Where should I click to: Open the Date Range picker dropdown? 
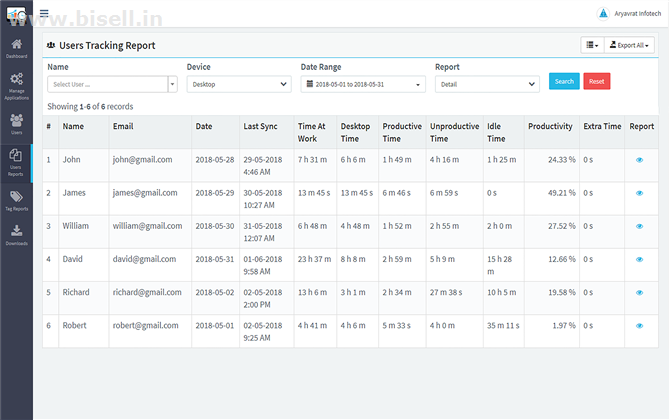pyautogui.click(x=363, y=84)
